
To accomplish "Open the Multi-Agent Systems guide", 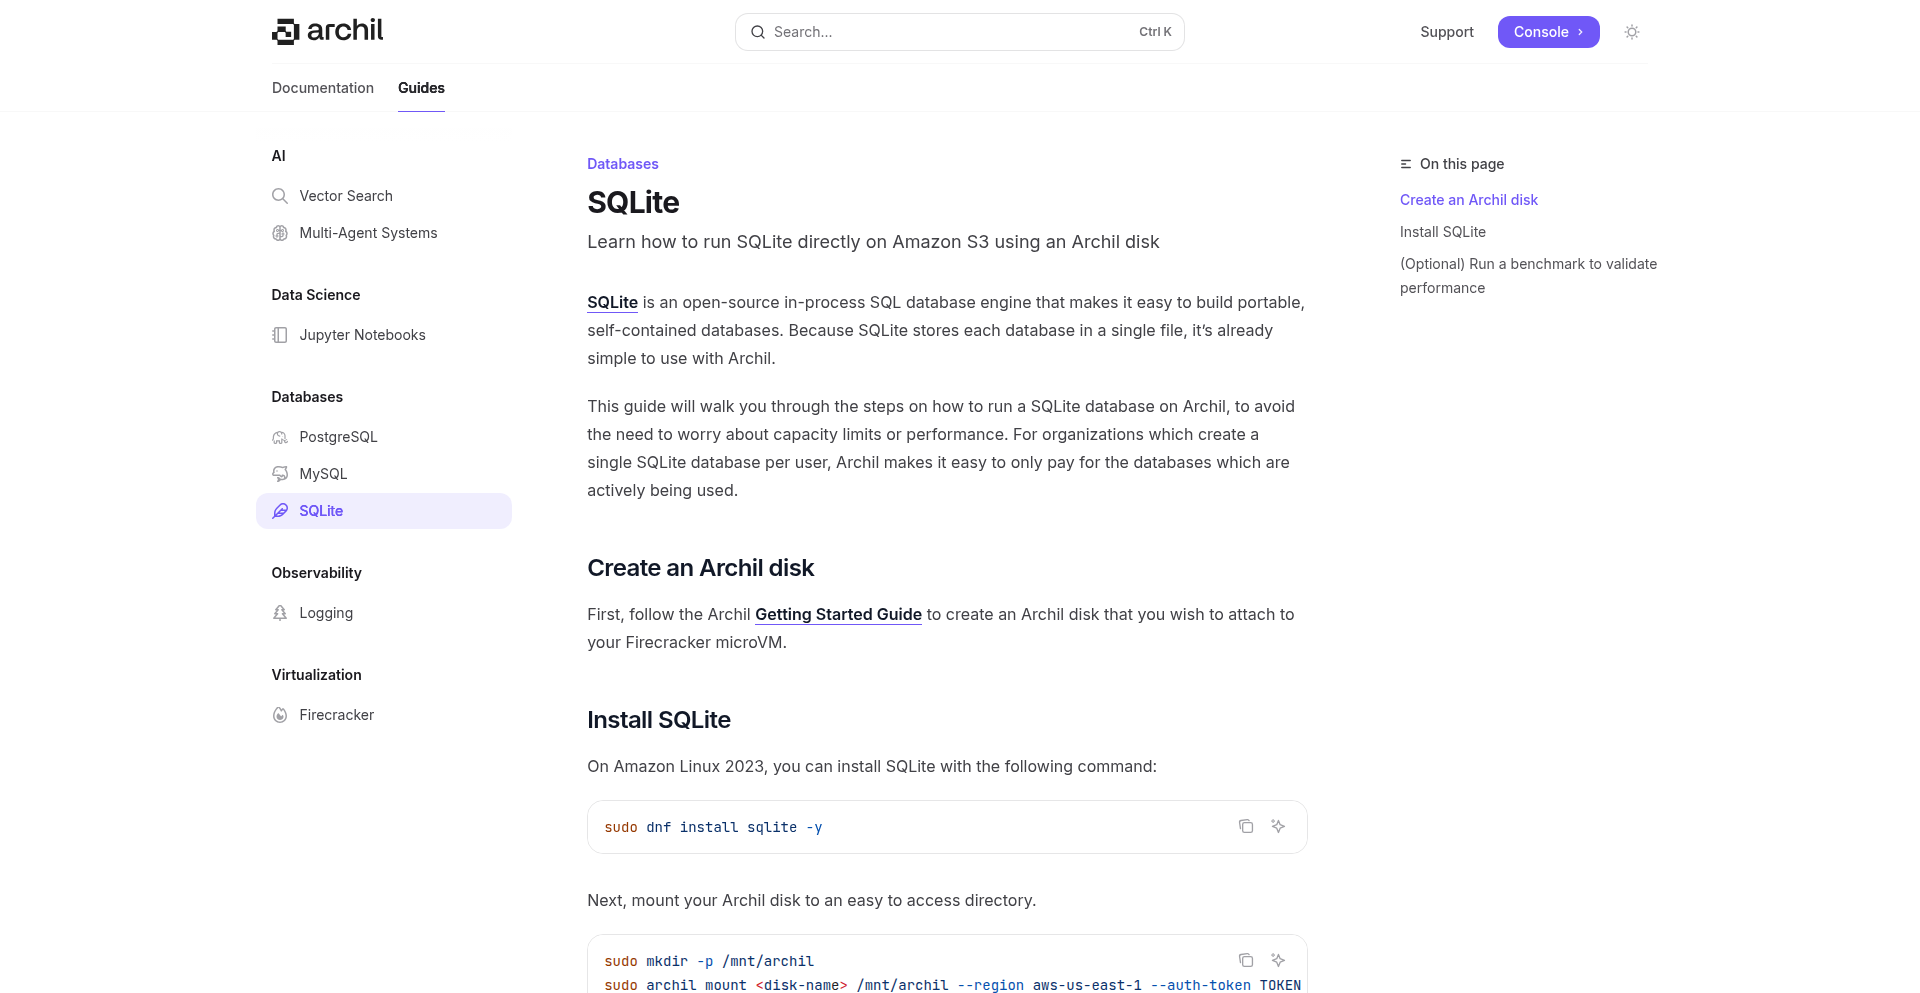I will tap(368, 233).
